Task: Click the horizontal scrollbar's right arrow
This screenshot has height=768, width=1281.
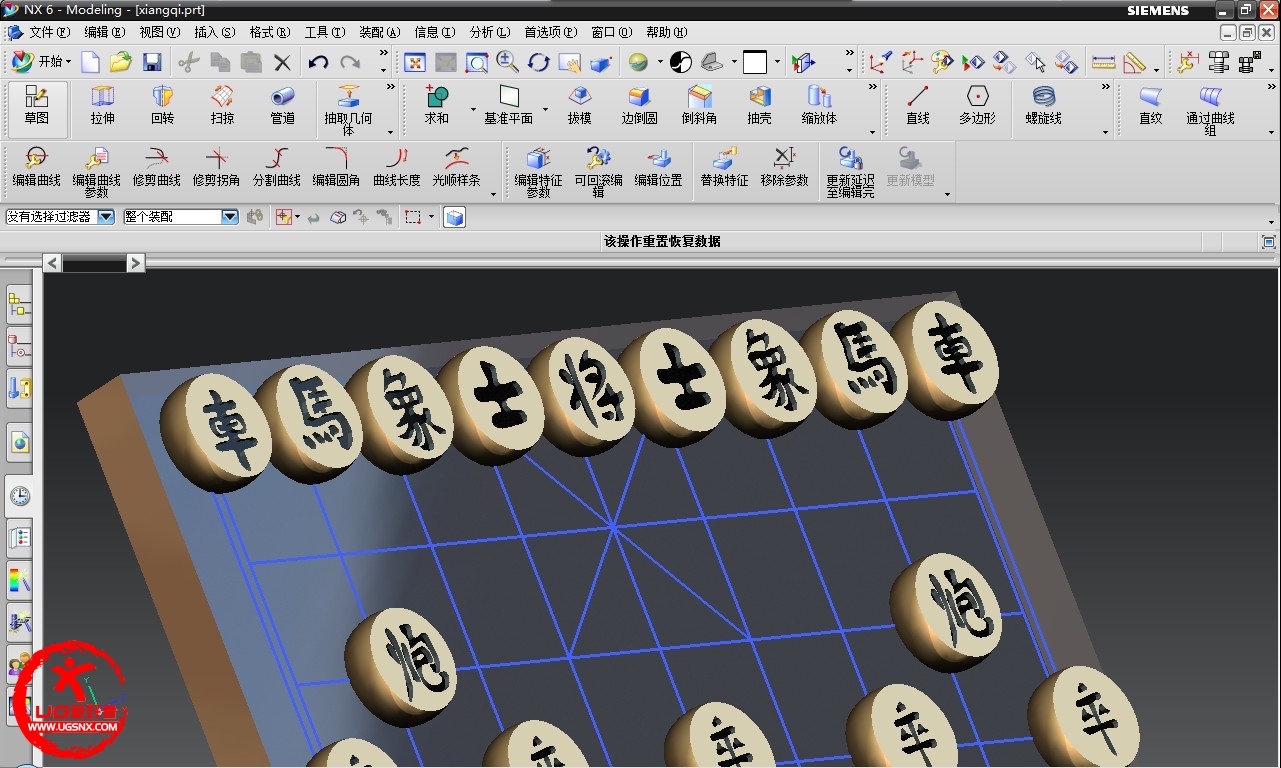Action: tap(136, 262)
